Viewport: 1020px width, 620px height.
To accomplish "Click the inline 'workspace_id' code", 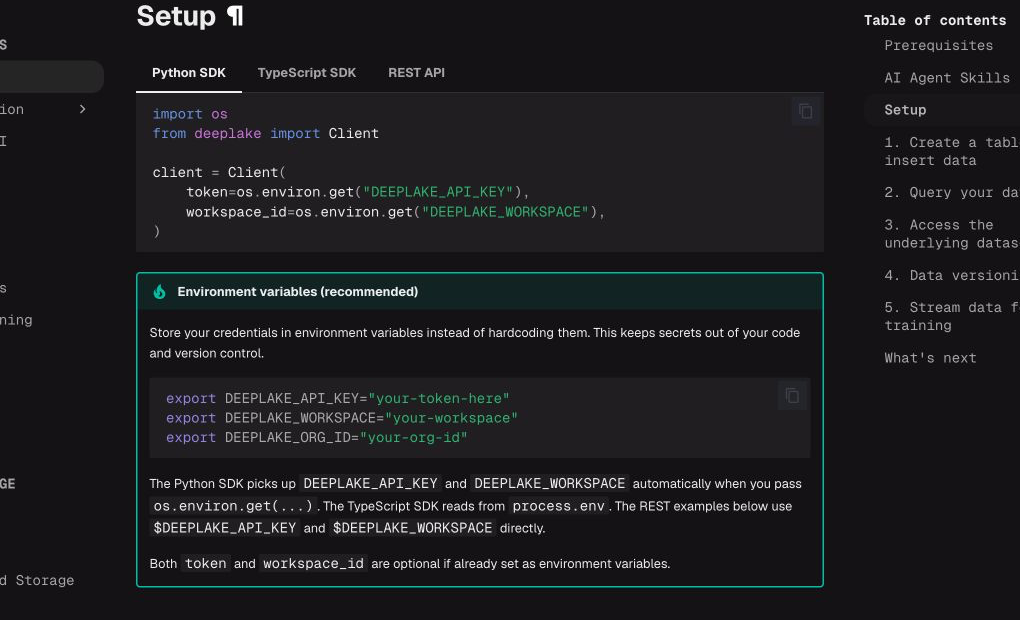I will coord(314,563).
